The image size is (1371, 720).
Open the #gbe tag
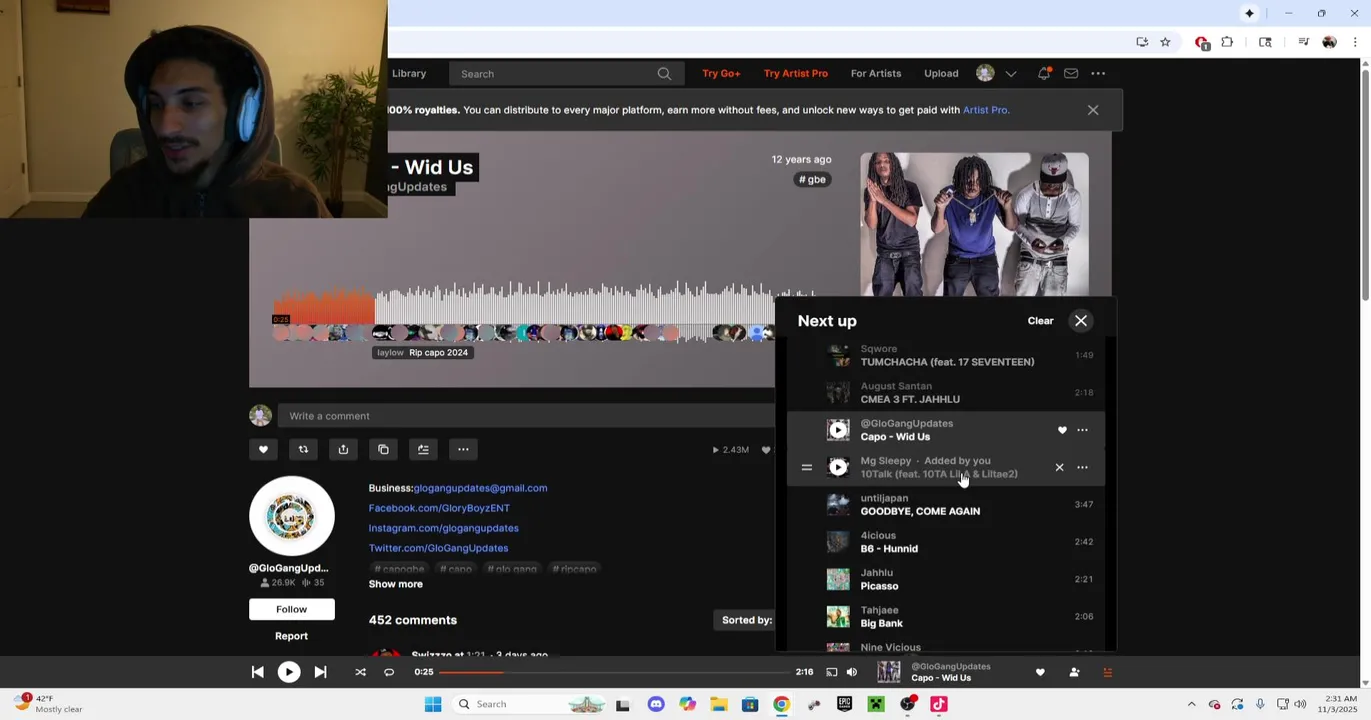[x=812, y=179]
